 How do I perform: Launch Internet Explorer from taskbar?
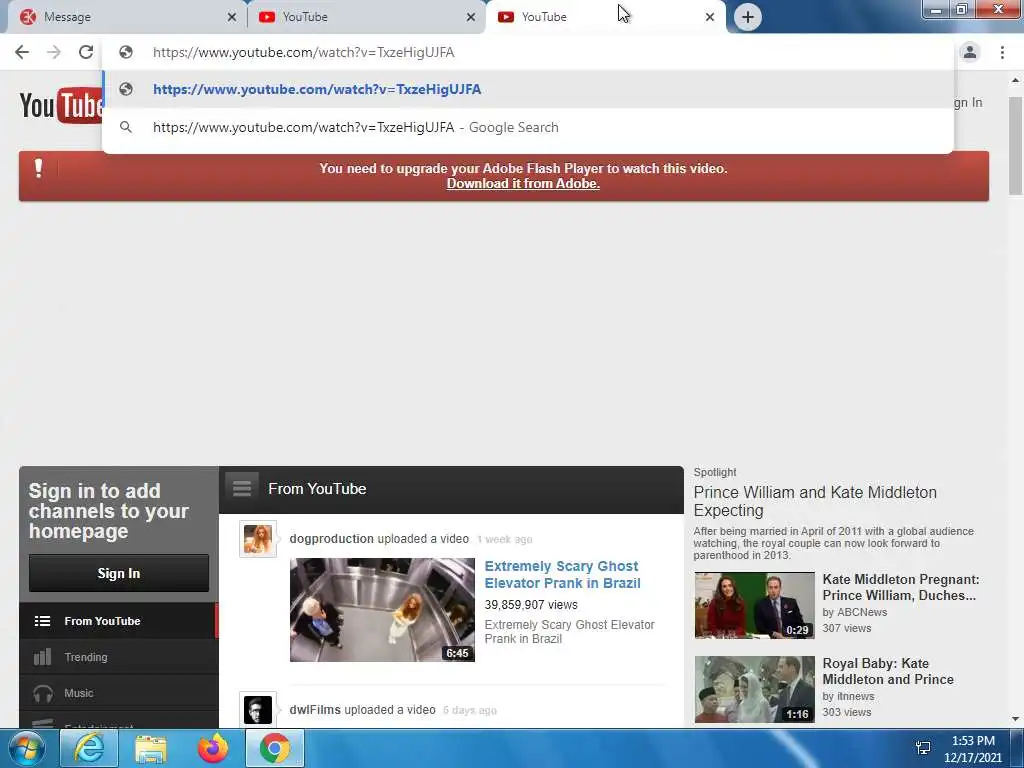pos(88,748)
